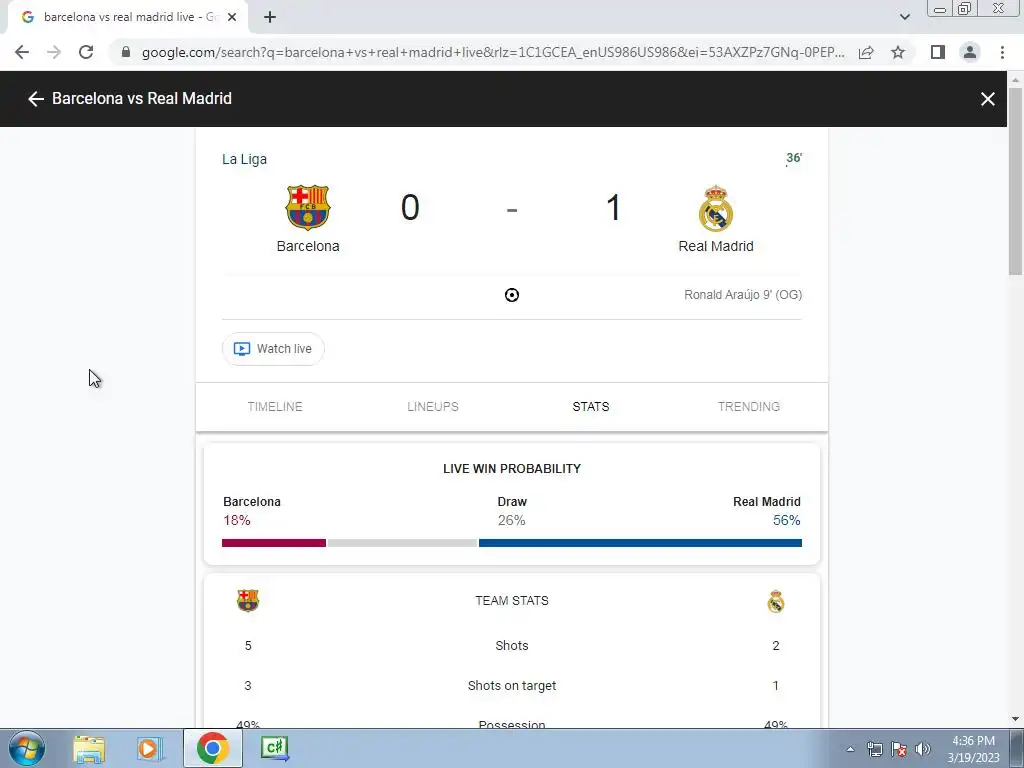Open Chrome's three-dot menu

click(1002, 52)
